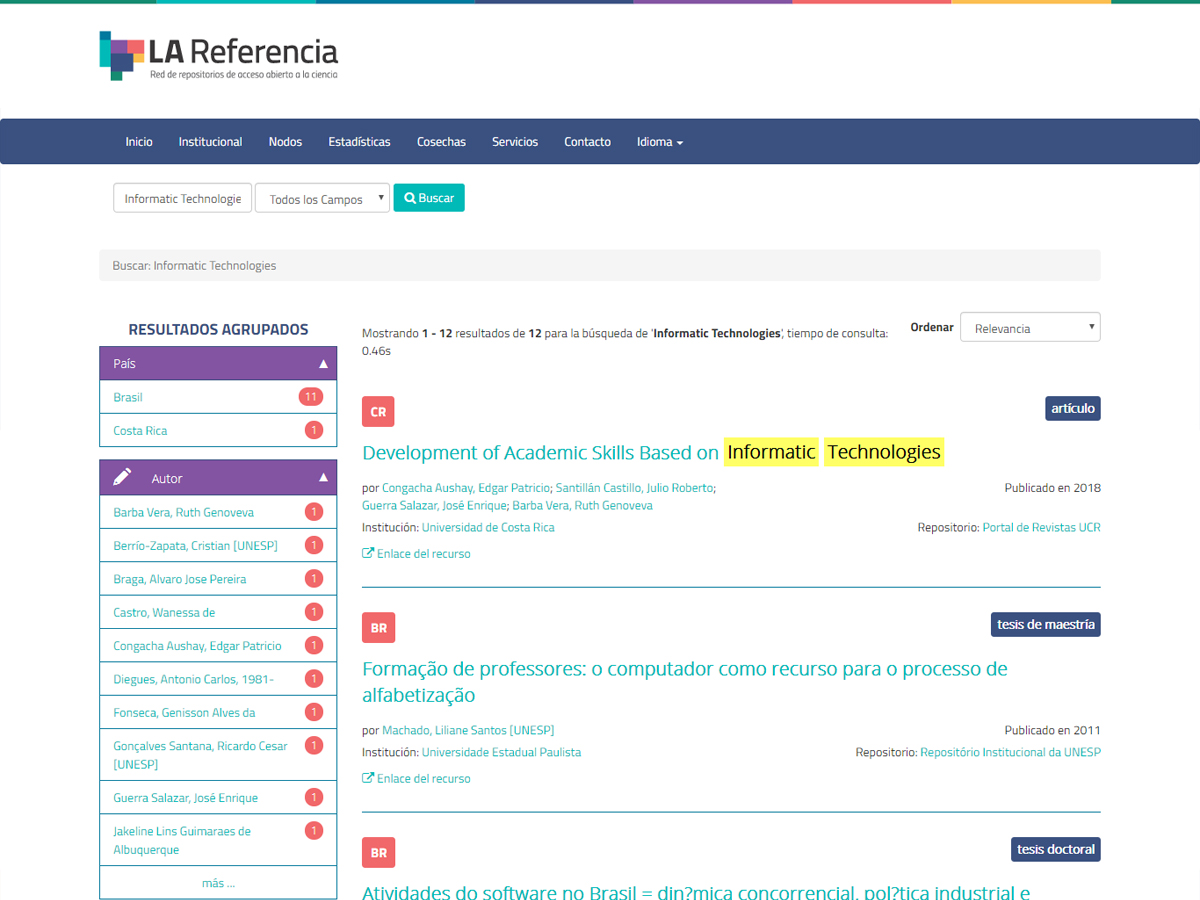This screenshot has height=900, width=1200.
Task: Click the tesis doctoral badge
Action: click(x=1055, y=849)
